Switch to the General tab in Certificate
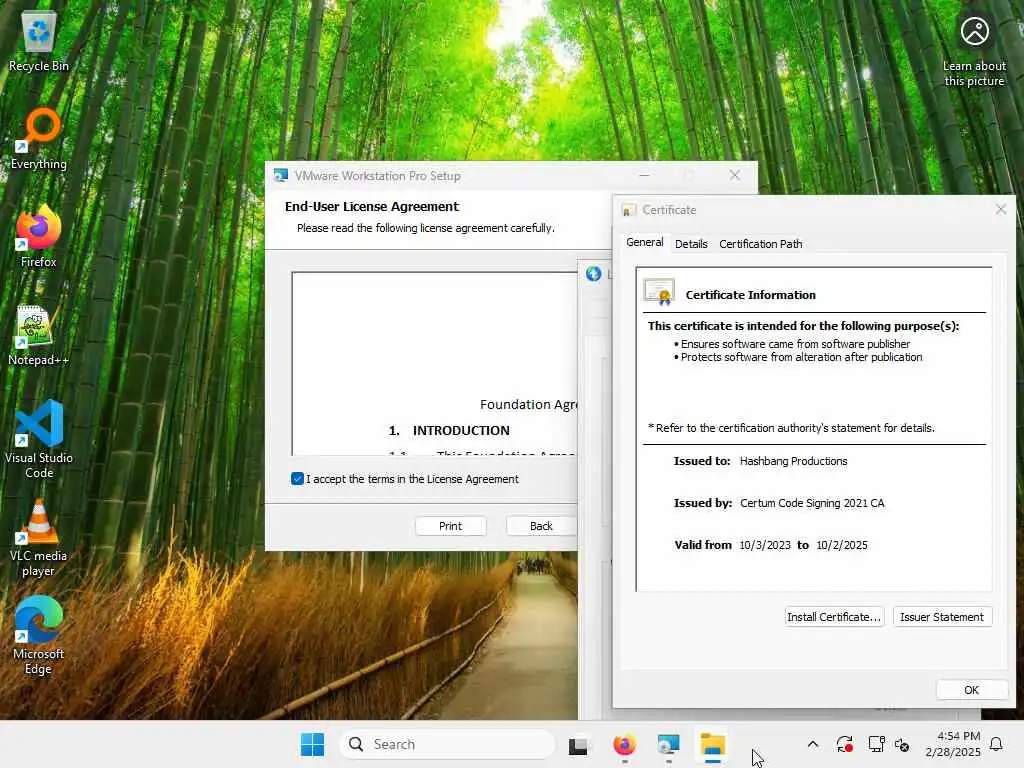Viewport: 1024px width, 768px height. point(645,242)
